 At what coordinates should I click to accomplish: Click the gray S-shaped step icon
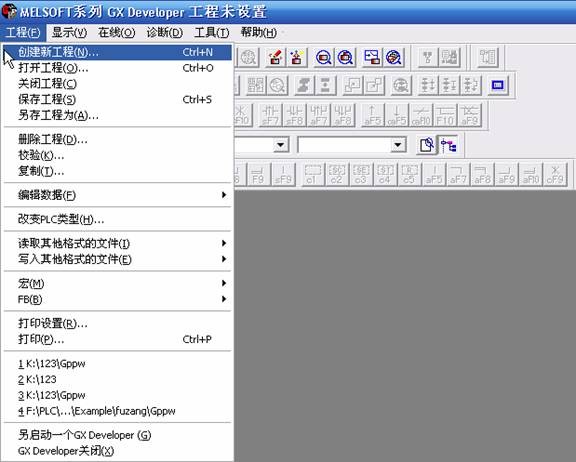pyautogui.click(x=304, y=85)
